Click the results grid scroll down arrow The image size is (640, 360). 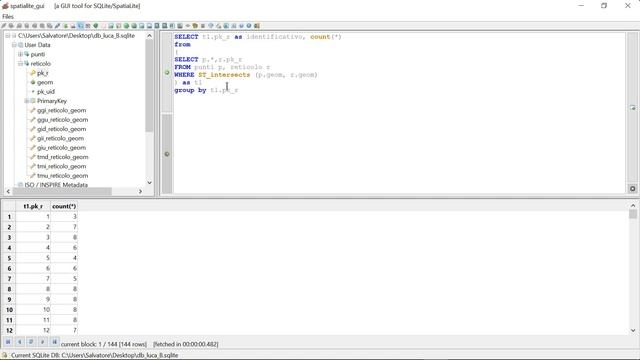pos(633,331)
